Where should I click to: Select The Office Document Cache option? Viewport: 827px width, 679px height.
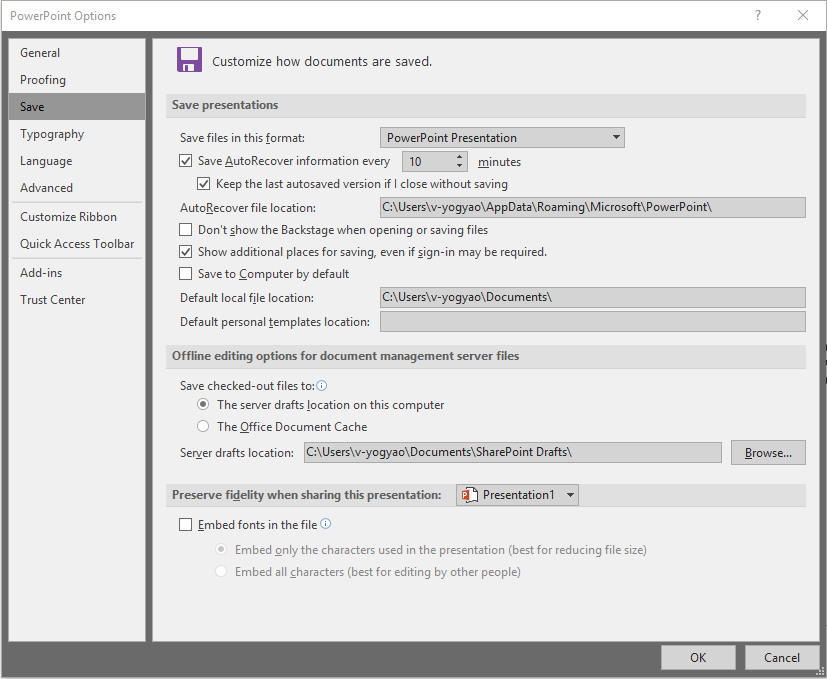(203, 426)
